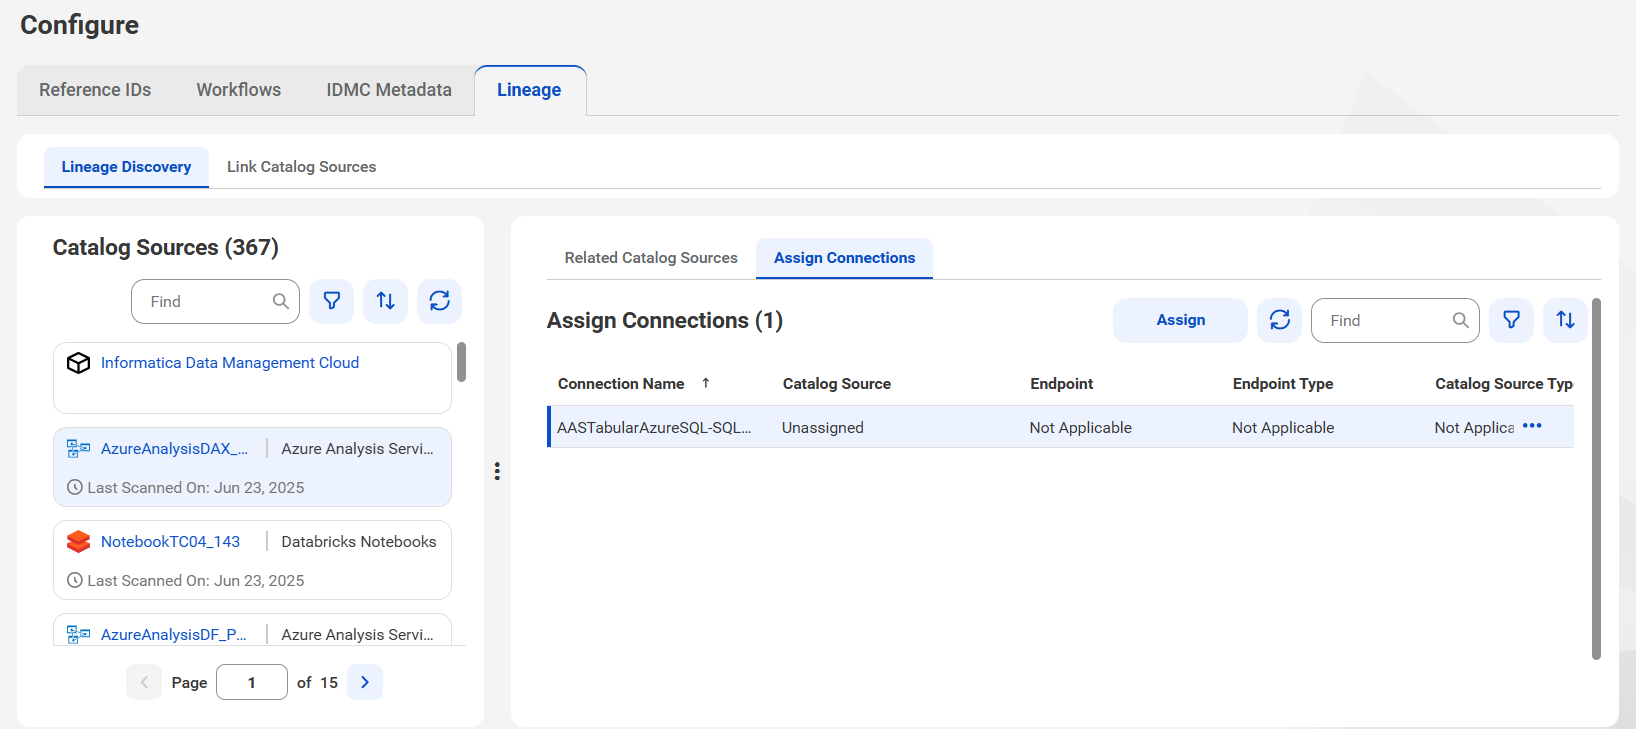Click the AzureAnalysisDAX catalog source icon
This screenshot has width=1636, height=729.
(78, 449)
